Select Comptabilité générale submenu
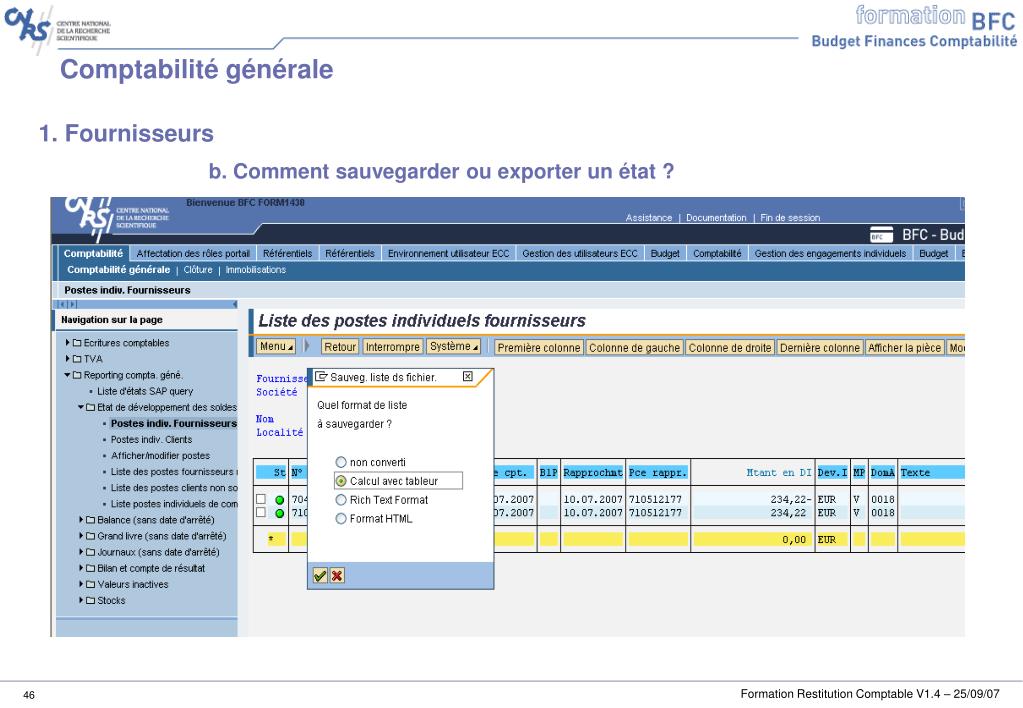 pos(119,269)
